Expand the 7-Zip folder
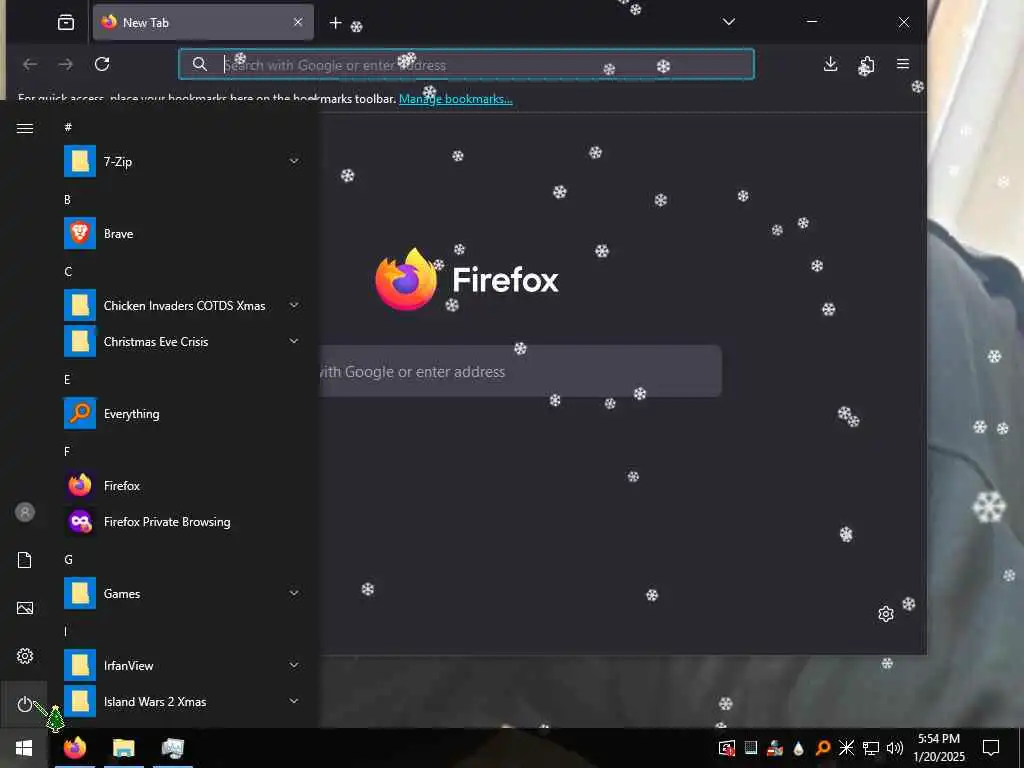Screen dimensions: 1024x768 pyautogui.click(x=295, y=161)
